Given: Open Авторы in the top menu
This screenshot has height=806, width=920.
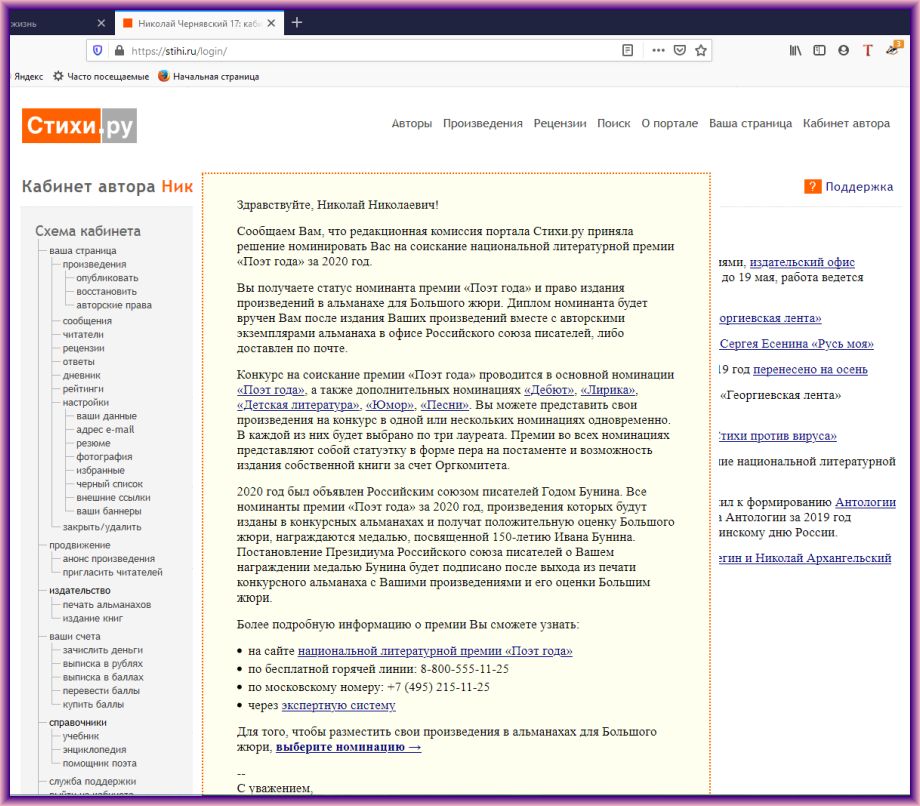Looking at the screenshot, I should click(411, 123).
